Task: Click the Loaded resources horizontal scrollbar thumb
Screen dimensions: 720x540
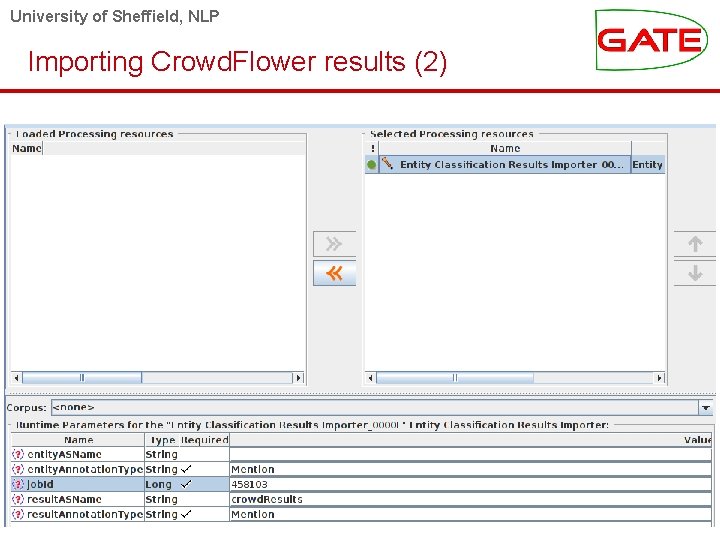Action: 82,378
